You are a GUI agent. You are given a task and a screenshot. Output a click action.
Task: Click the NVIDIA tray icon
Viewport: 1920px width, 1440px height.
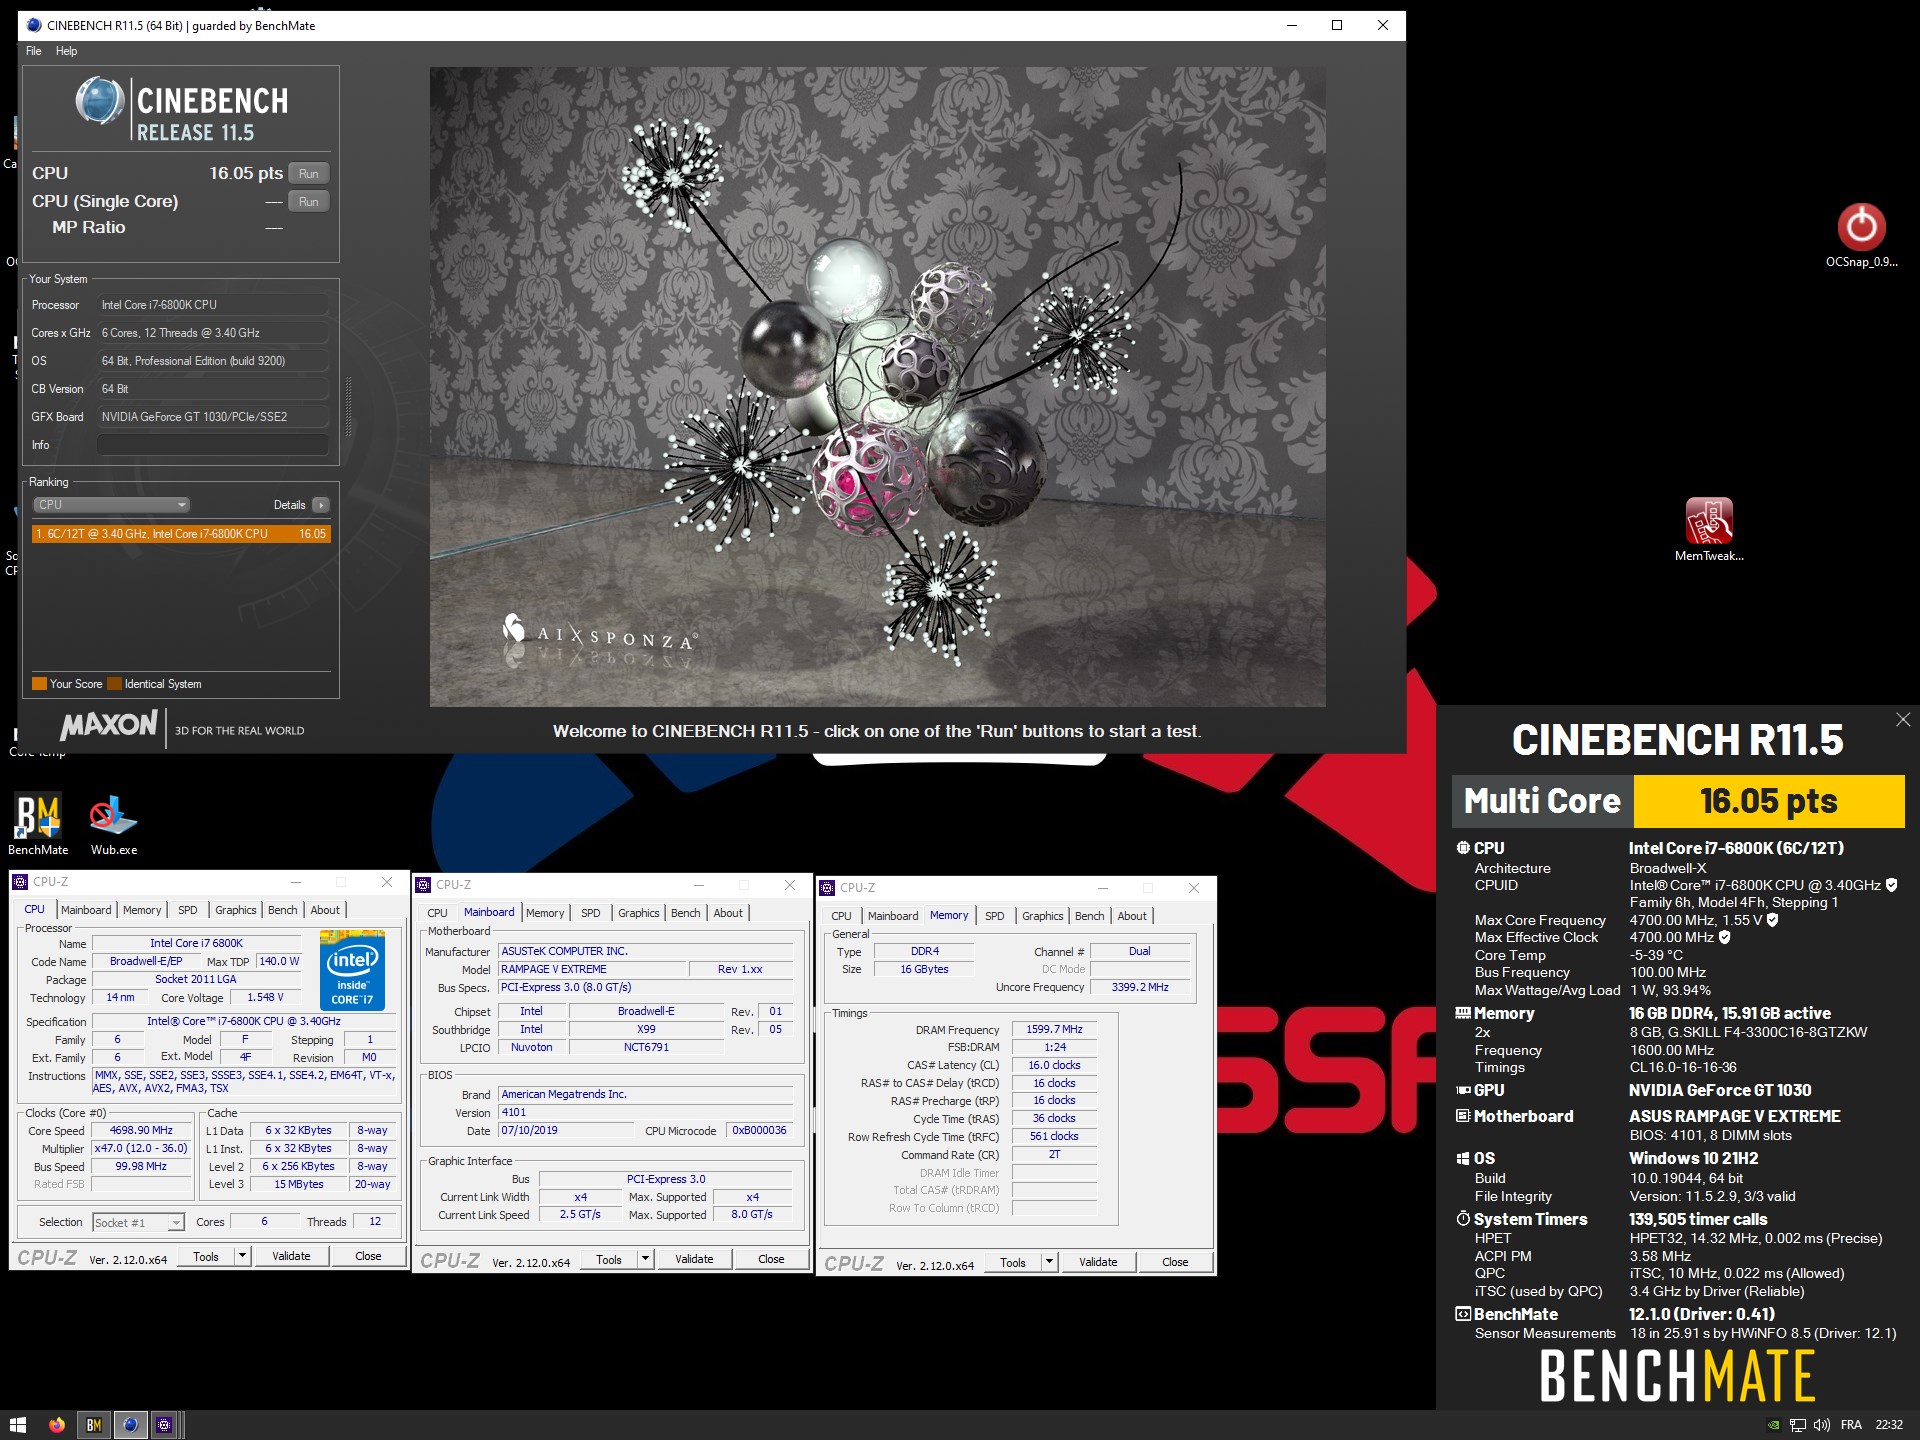(x=1773, y=1425)
